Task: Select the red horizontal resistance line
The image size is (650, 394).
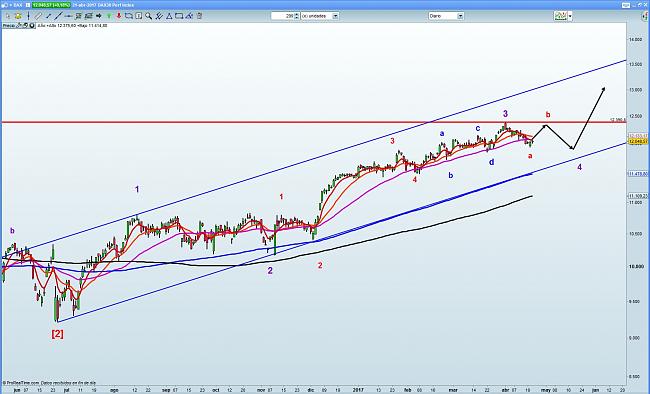Action: click(313, 122)
